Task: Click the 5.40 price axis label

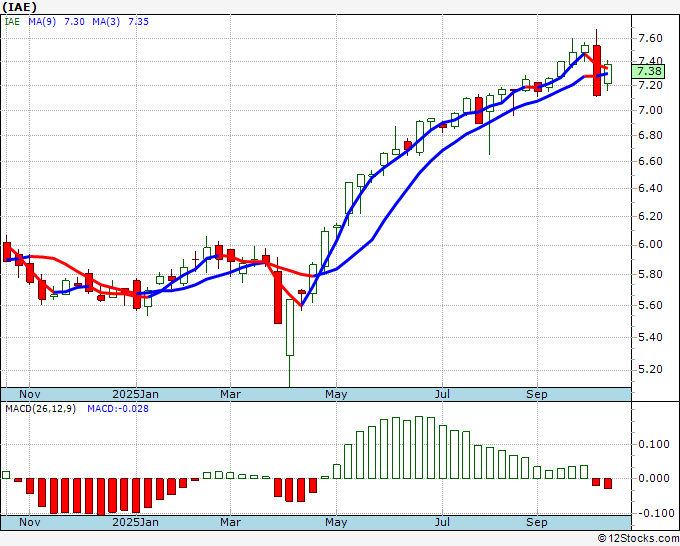Action: click(650, 337)
